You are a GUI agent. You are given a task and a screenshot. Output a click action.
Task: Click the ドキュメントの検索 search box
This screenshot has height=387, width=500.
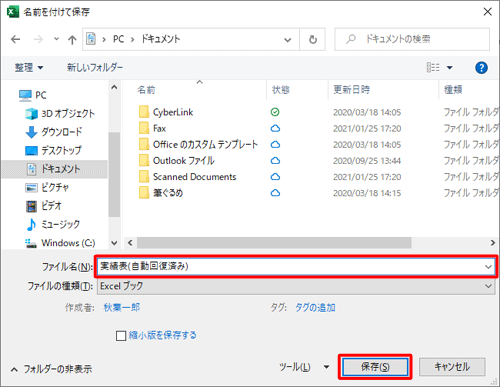point(412,39)
